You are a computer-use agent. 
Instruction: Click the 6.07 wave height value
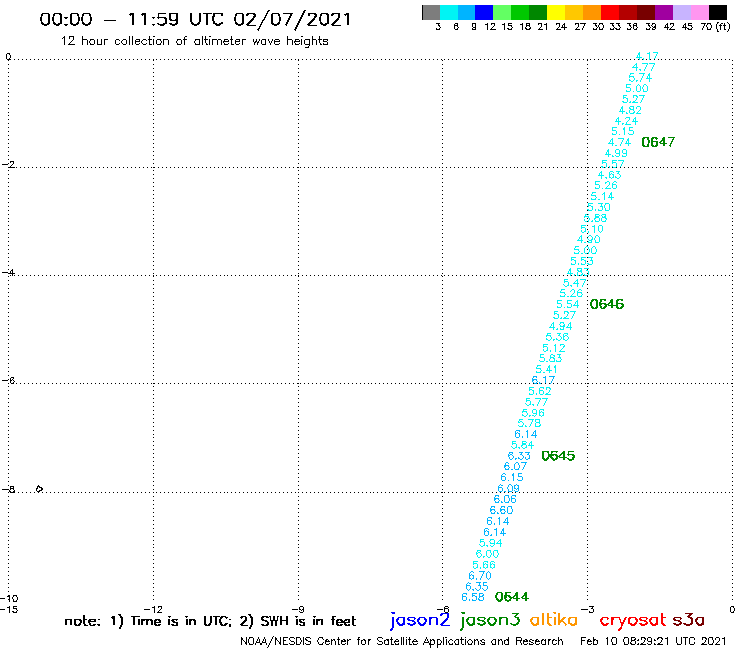click(515, 467)
